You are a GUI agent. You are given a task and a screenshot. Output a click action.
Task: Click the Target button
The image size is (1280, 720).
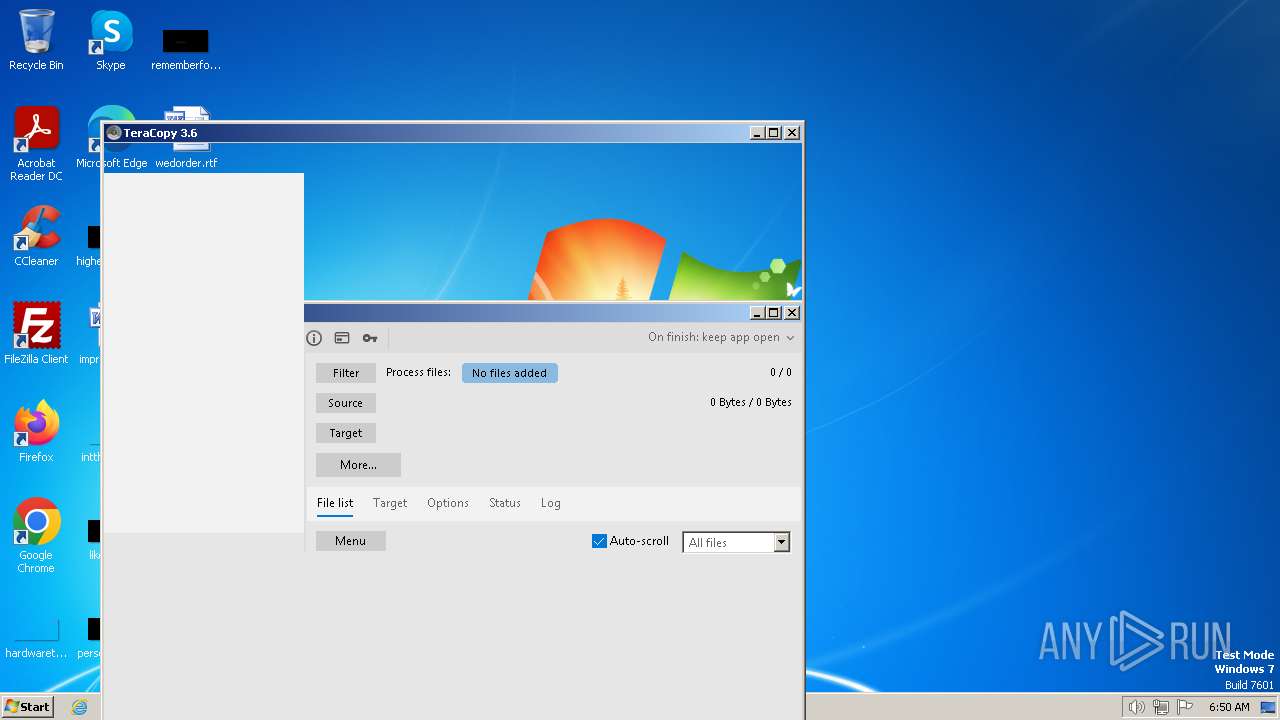(346, 433)
